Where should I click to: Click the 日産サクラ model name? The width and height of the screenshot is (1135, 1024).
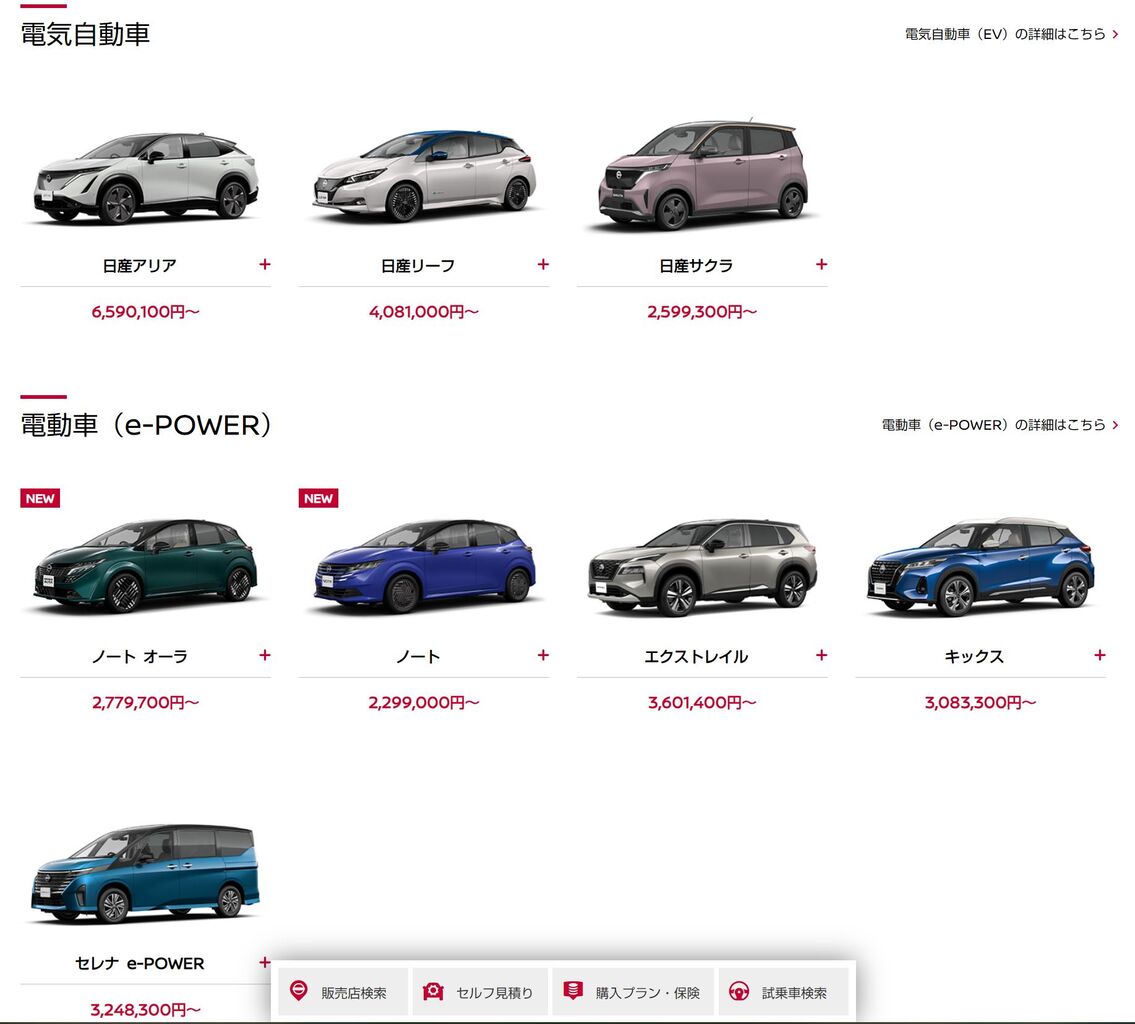696,266
